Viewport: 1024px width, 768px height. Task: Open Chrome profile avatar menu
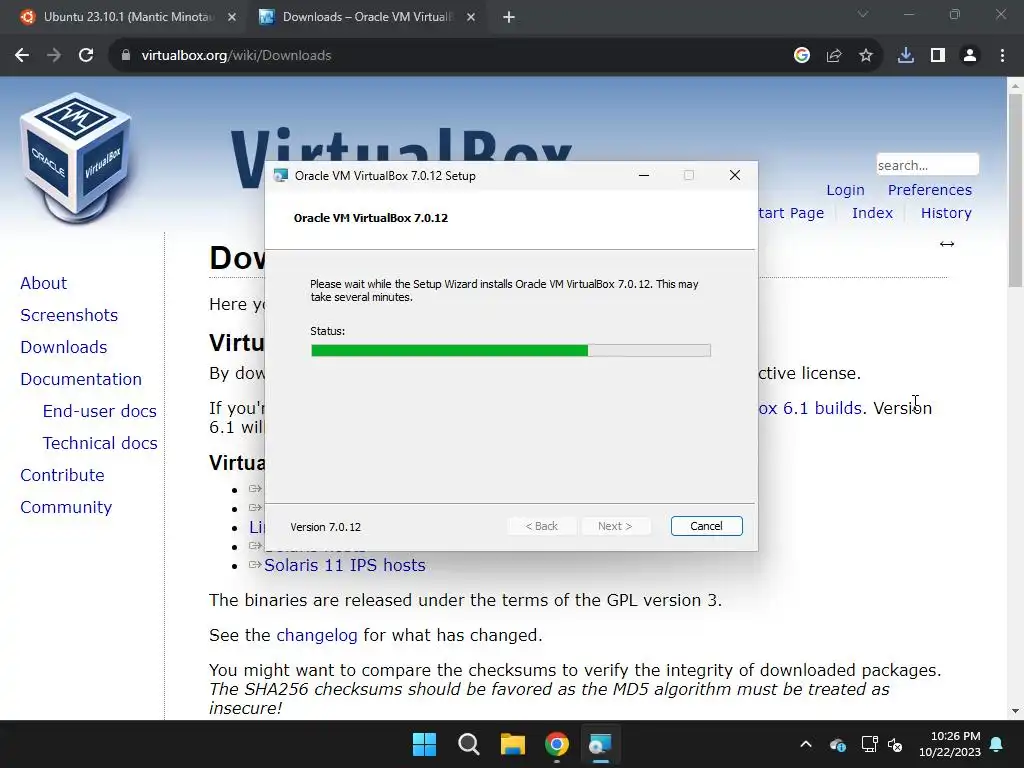click(x=970, y=56)
